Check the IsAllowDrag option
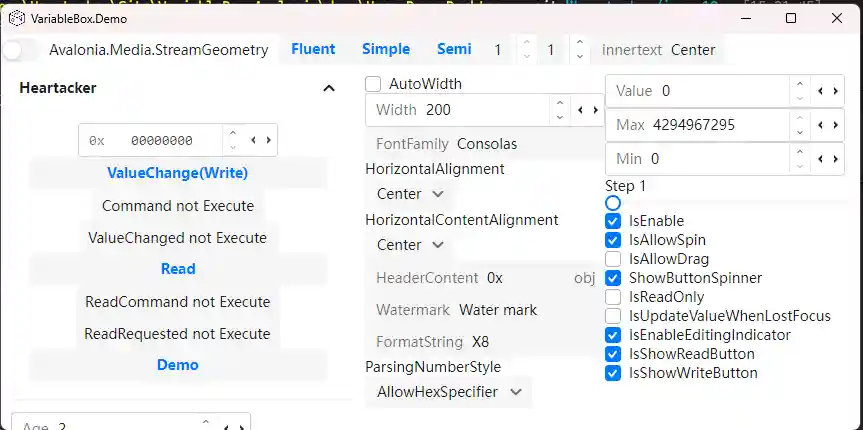 (x=613, y=259)
